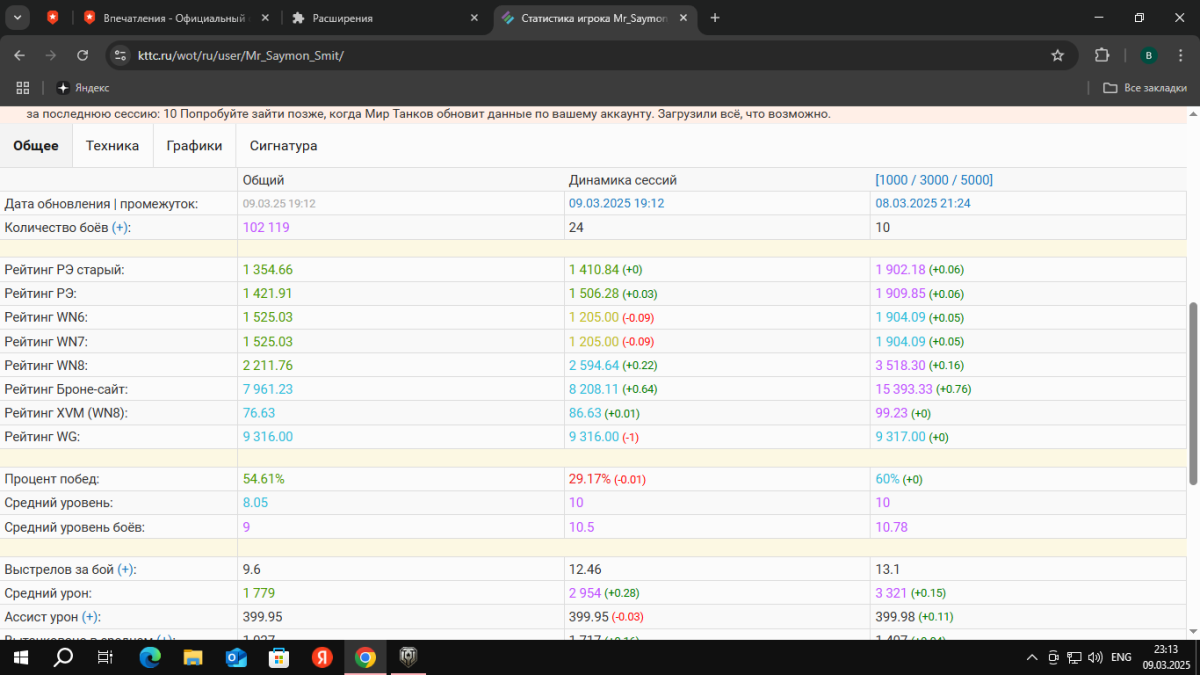
Task: Click the site information icon in address bar
Action: [x=120, y=55]
